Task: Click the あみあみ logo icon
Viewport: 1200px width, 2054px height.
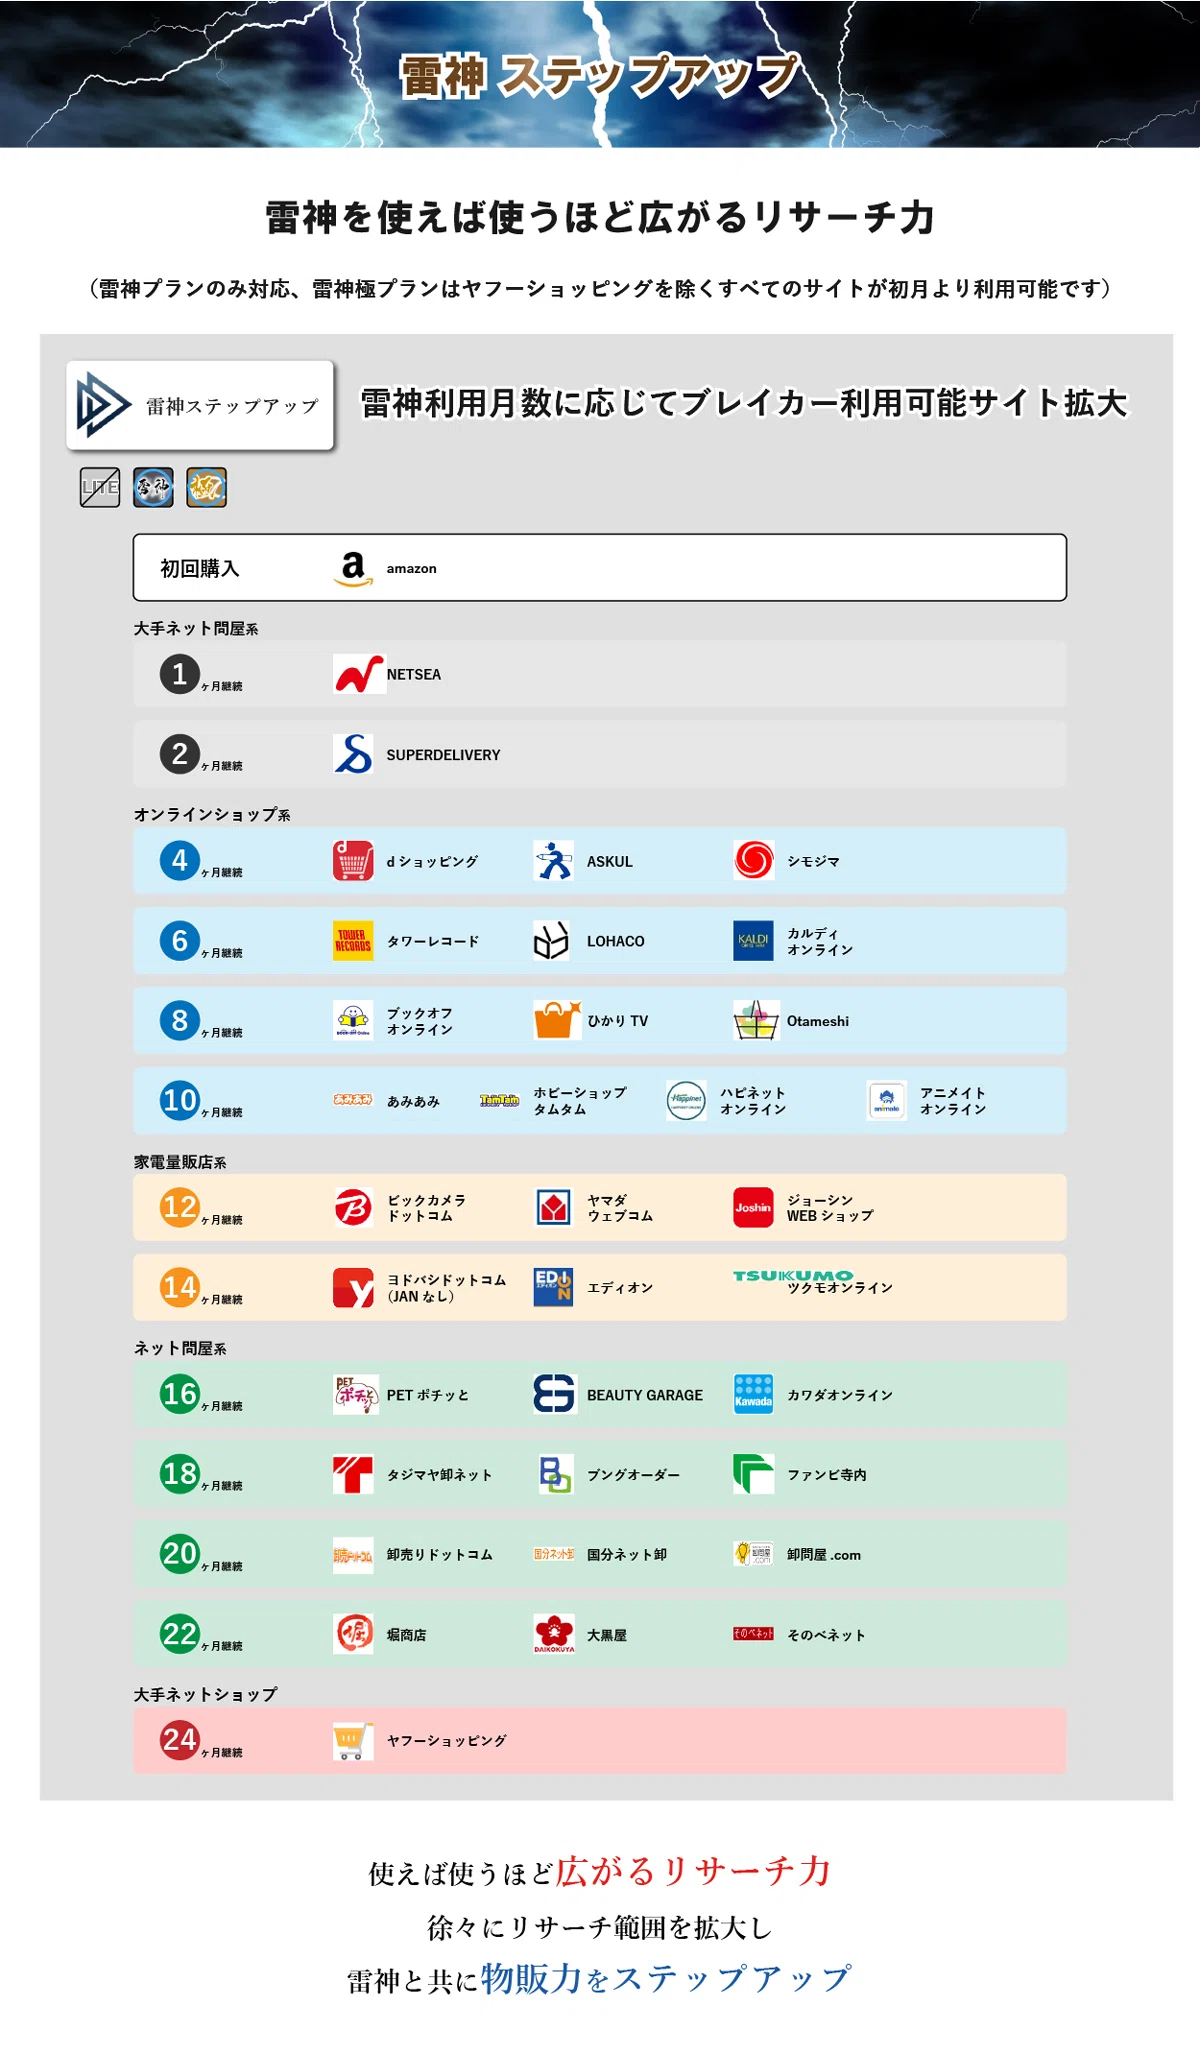Action: point(353,1100)
